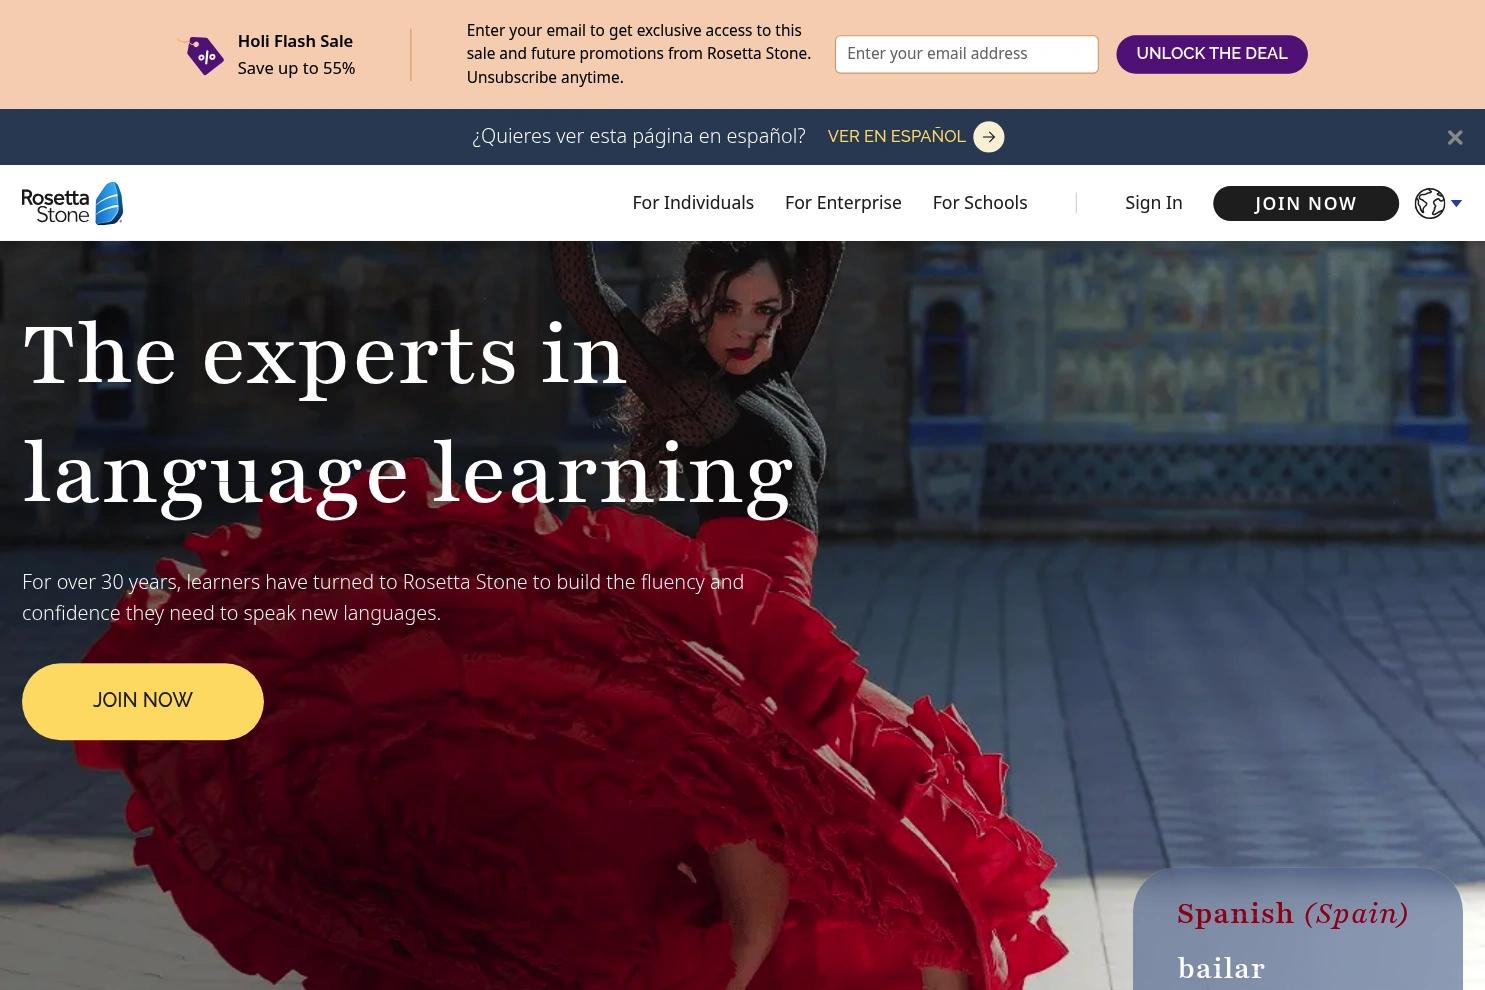The width and height of the screenshot is (1485, 990).
Task: Click the word bailar on the card
Action: click(x=1221, y=968)
